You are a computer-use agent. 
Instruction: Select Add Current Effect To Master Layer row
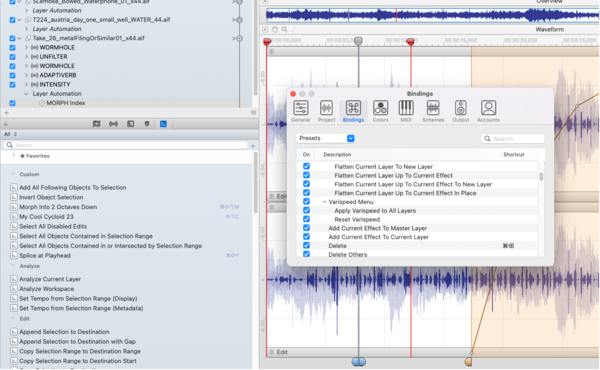417,228
